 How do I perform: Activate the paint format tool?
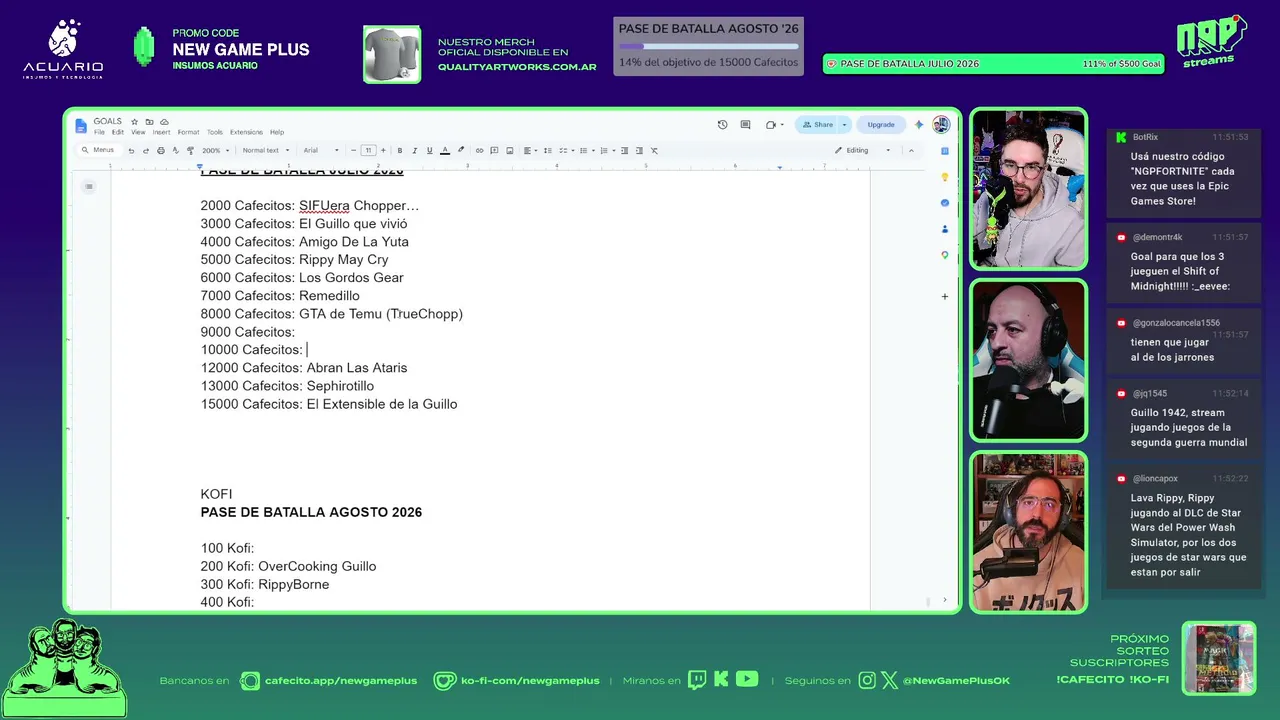tap(190, 151)
